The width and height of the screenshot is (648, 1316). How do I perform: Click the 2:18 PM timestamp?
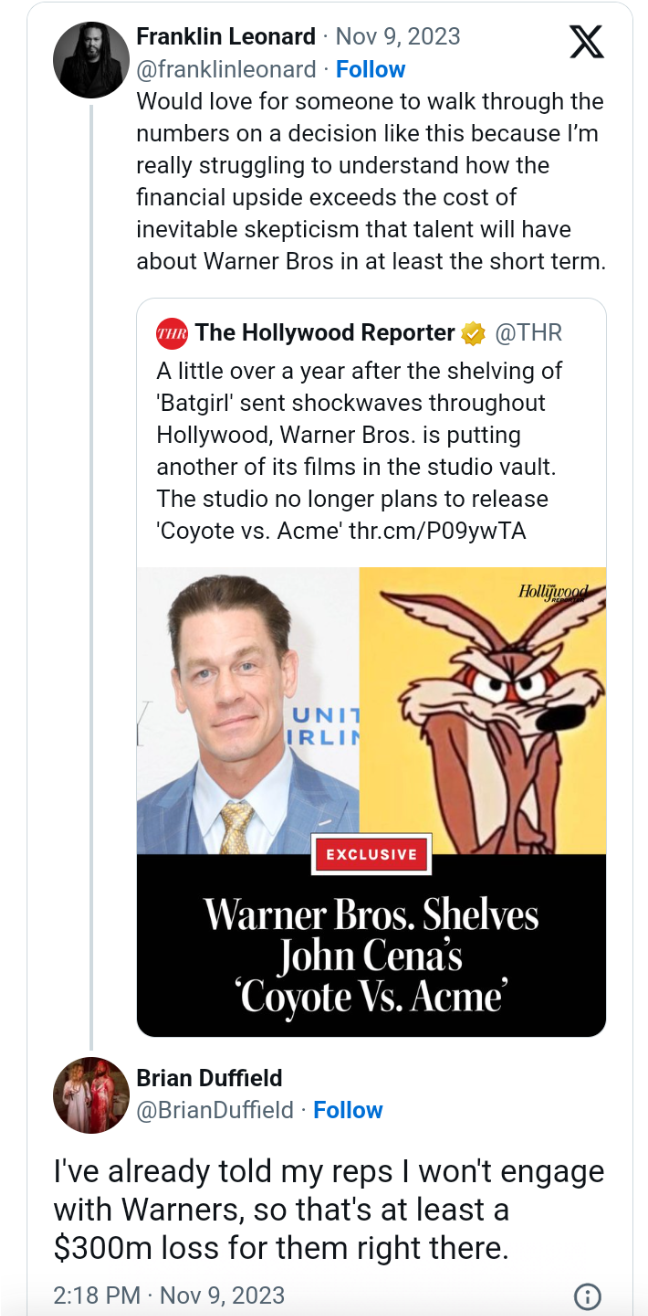click(x=97, y=1295)
